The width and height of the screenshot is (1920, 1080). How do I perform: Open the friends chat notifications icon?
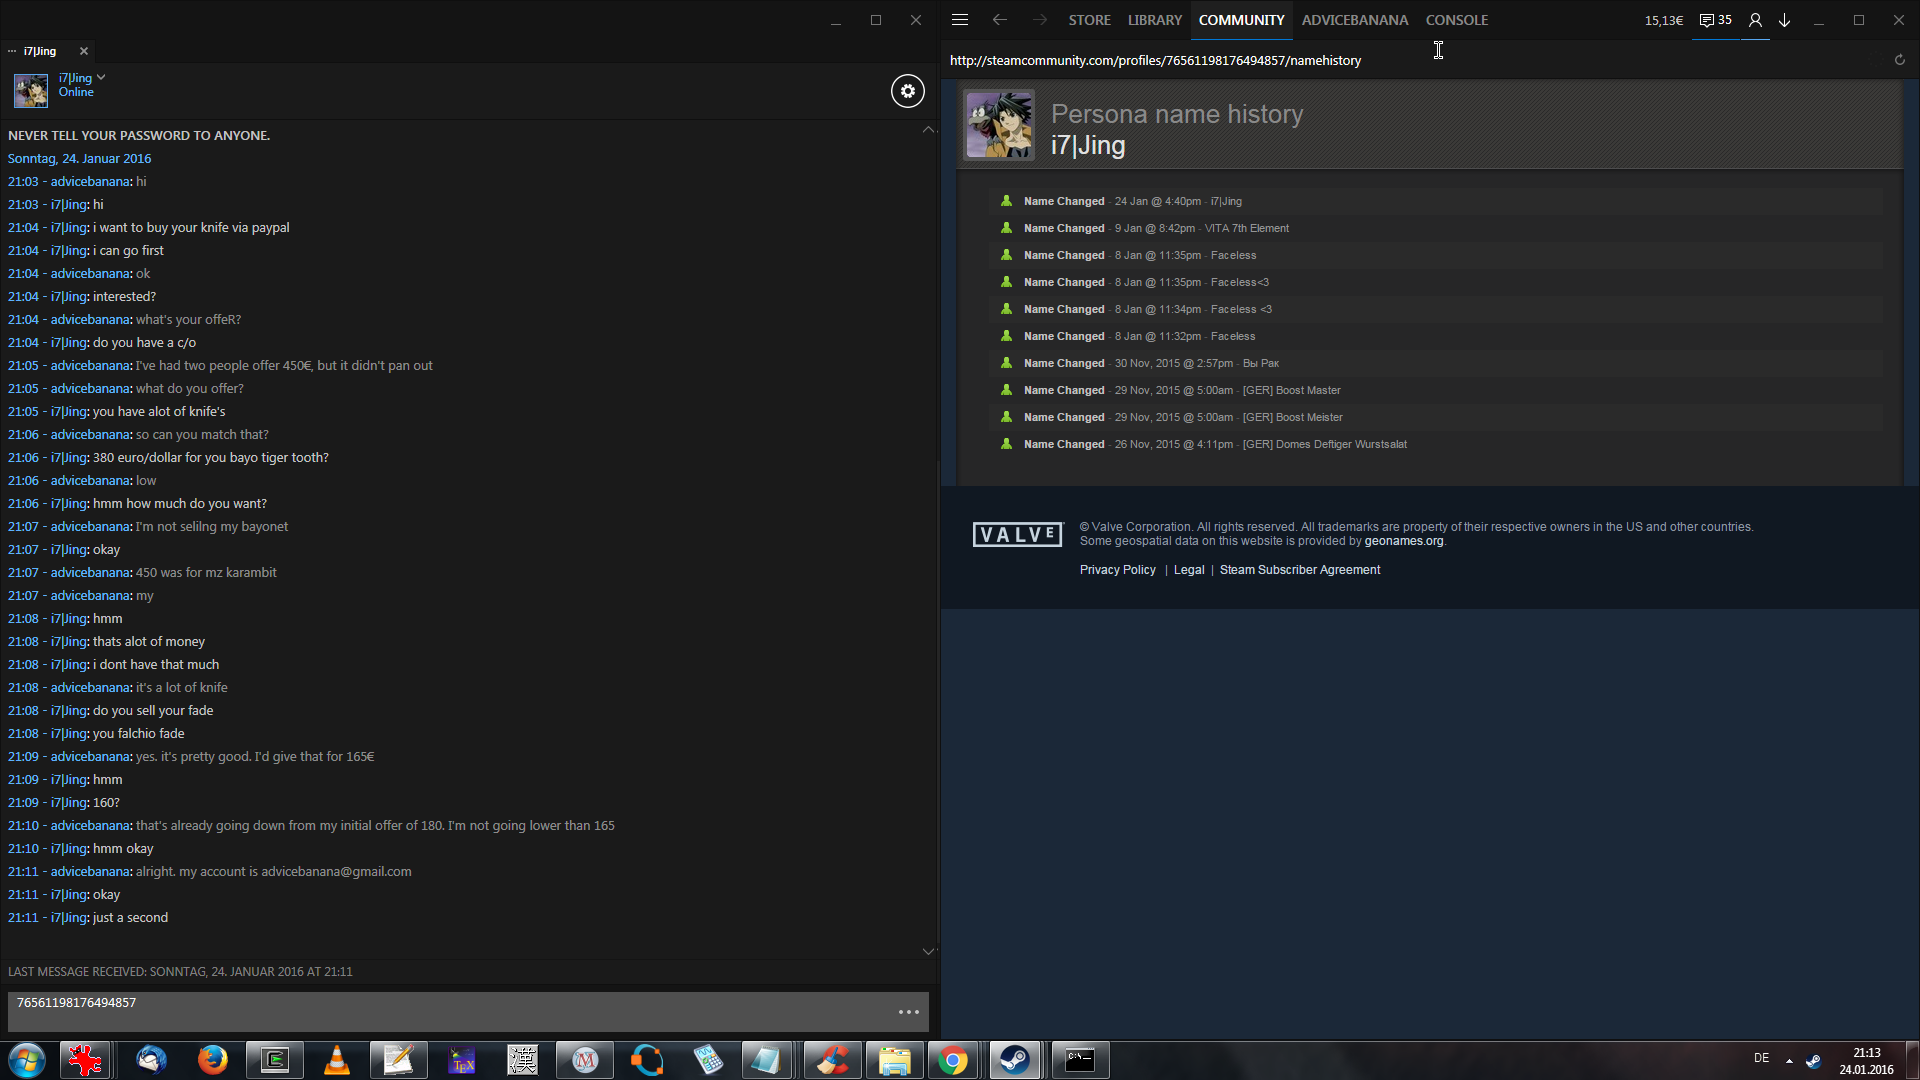[x=1715, y=20]
